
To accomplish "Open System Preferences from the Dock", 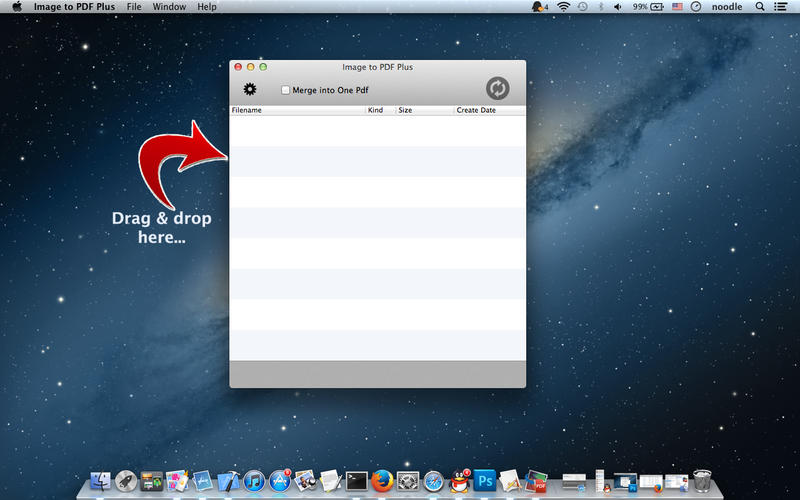I will (x=408, y=481).
